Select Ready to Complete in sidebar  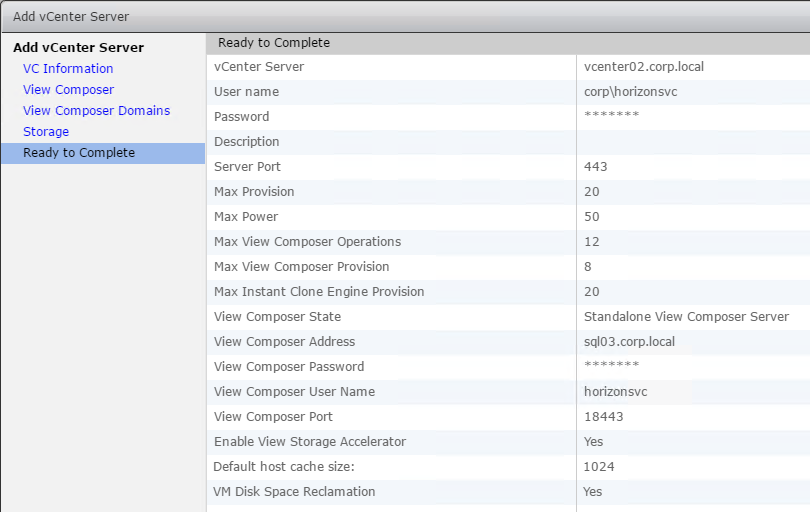click(x=103, y=153)
